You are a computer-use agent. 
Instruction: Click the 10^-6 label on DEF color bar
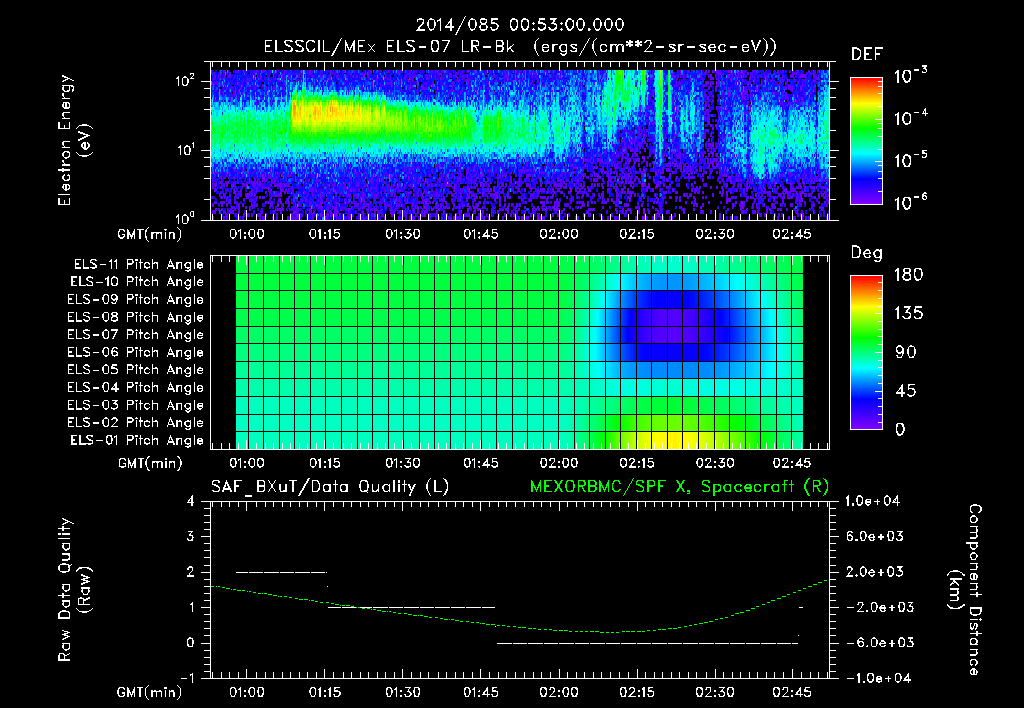click(911, 202)
